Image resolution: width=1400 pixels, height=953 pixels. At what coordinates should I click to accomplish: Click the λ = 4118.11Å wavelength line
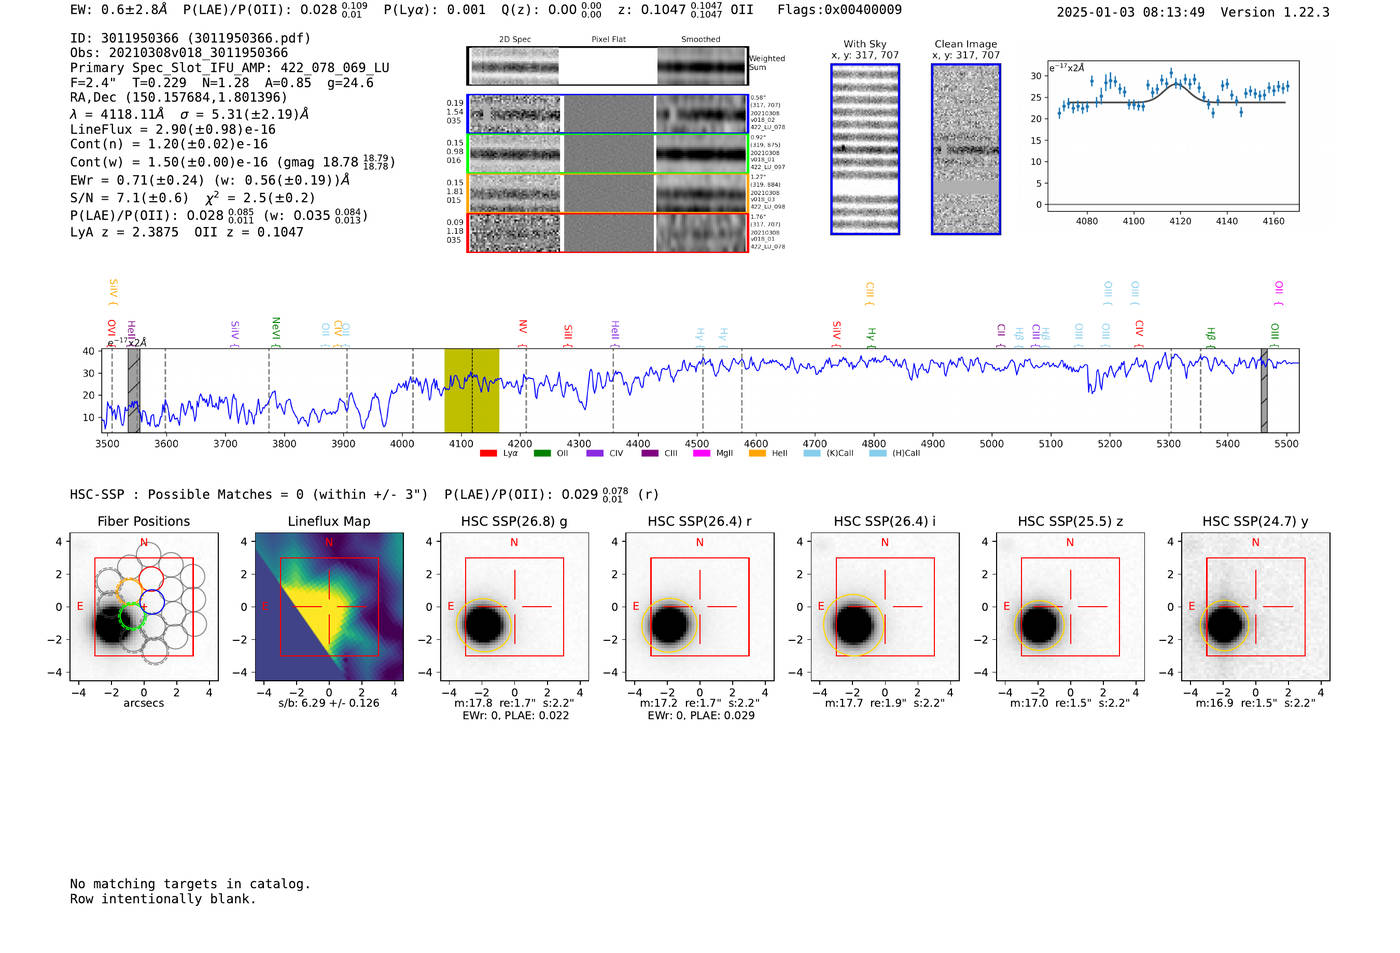coord(189,114)
